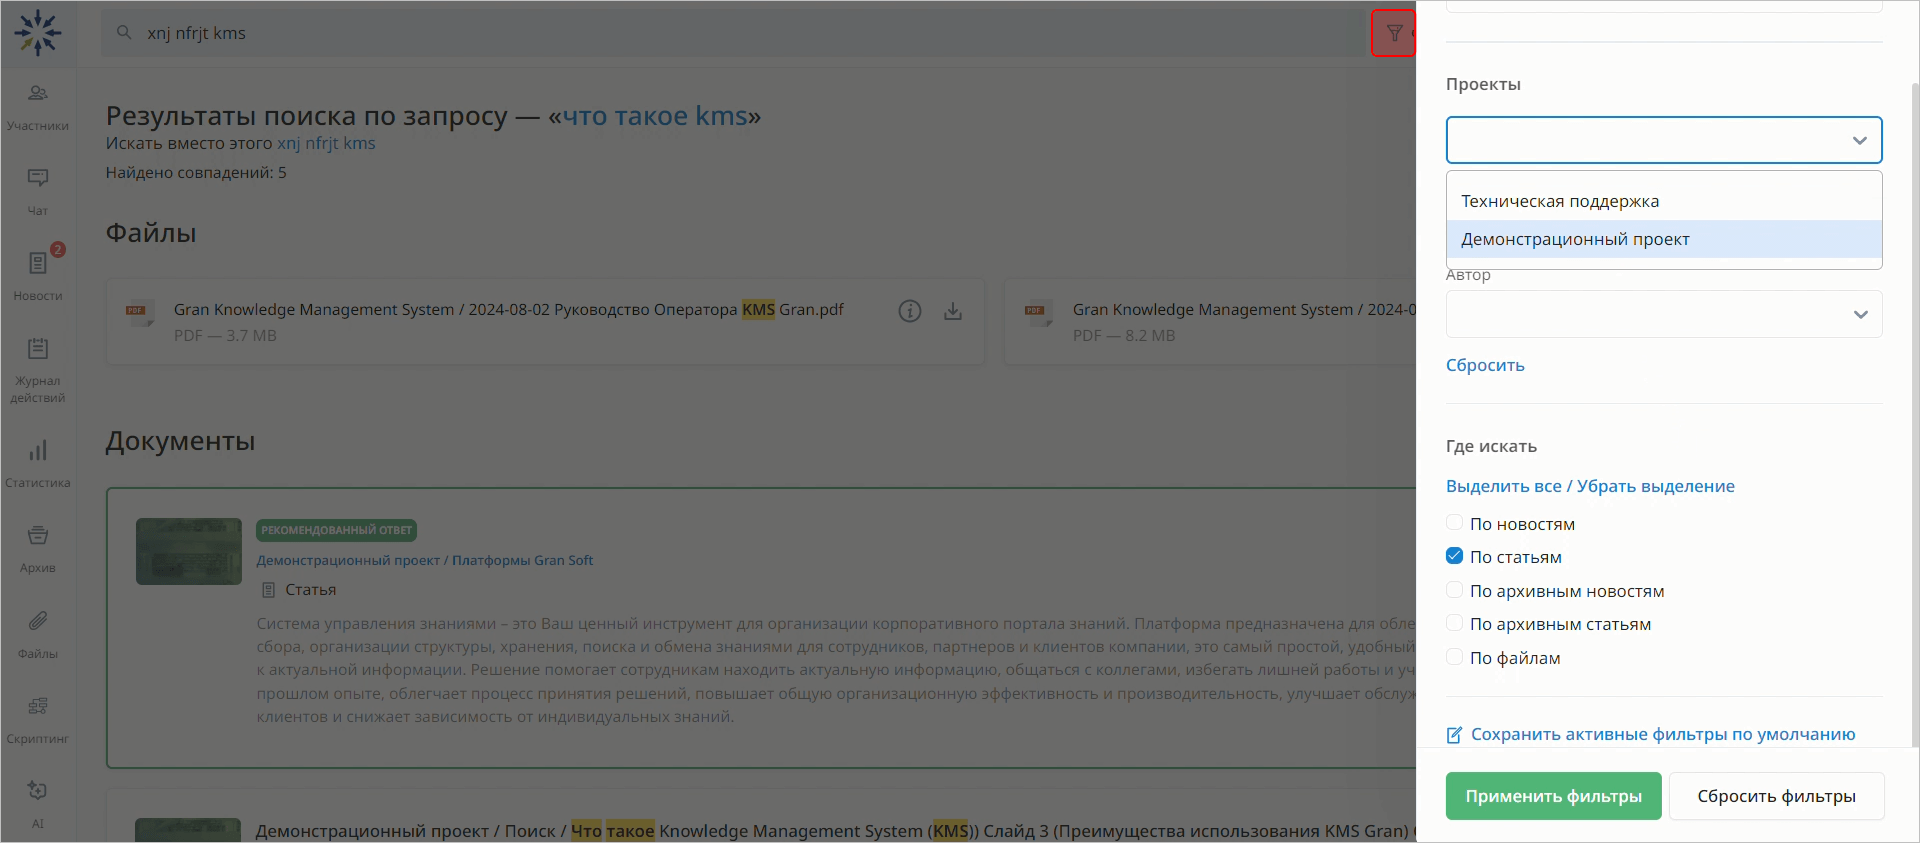Toggle the filter funnel icon
This screenshot has height=843, width=1920.
[1394, 33]
